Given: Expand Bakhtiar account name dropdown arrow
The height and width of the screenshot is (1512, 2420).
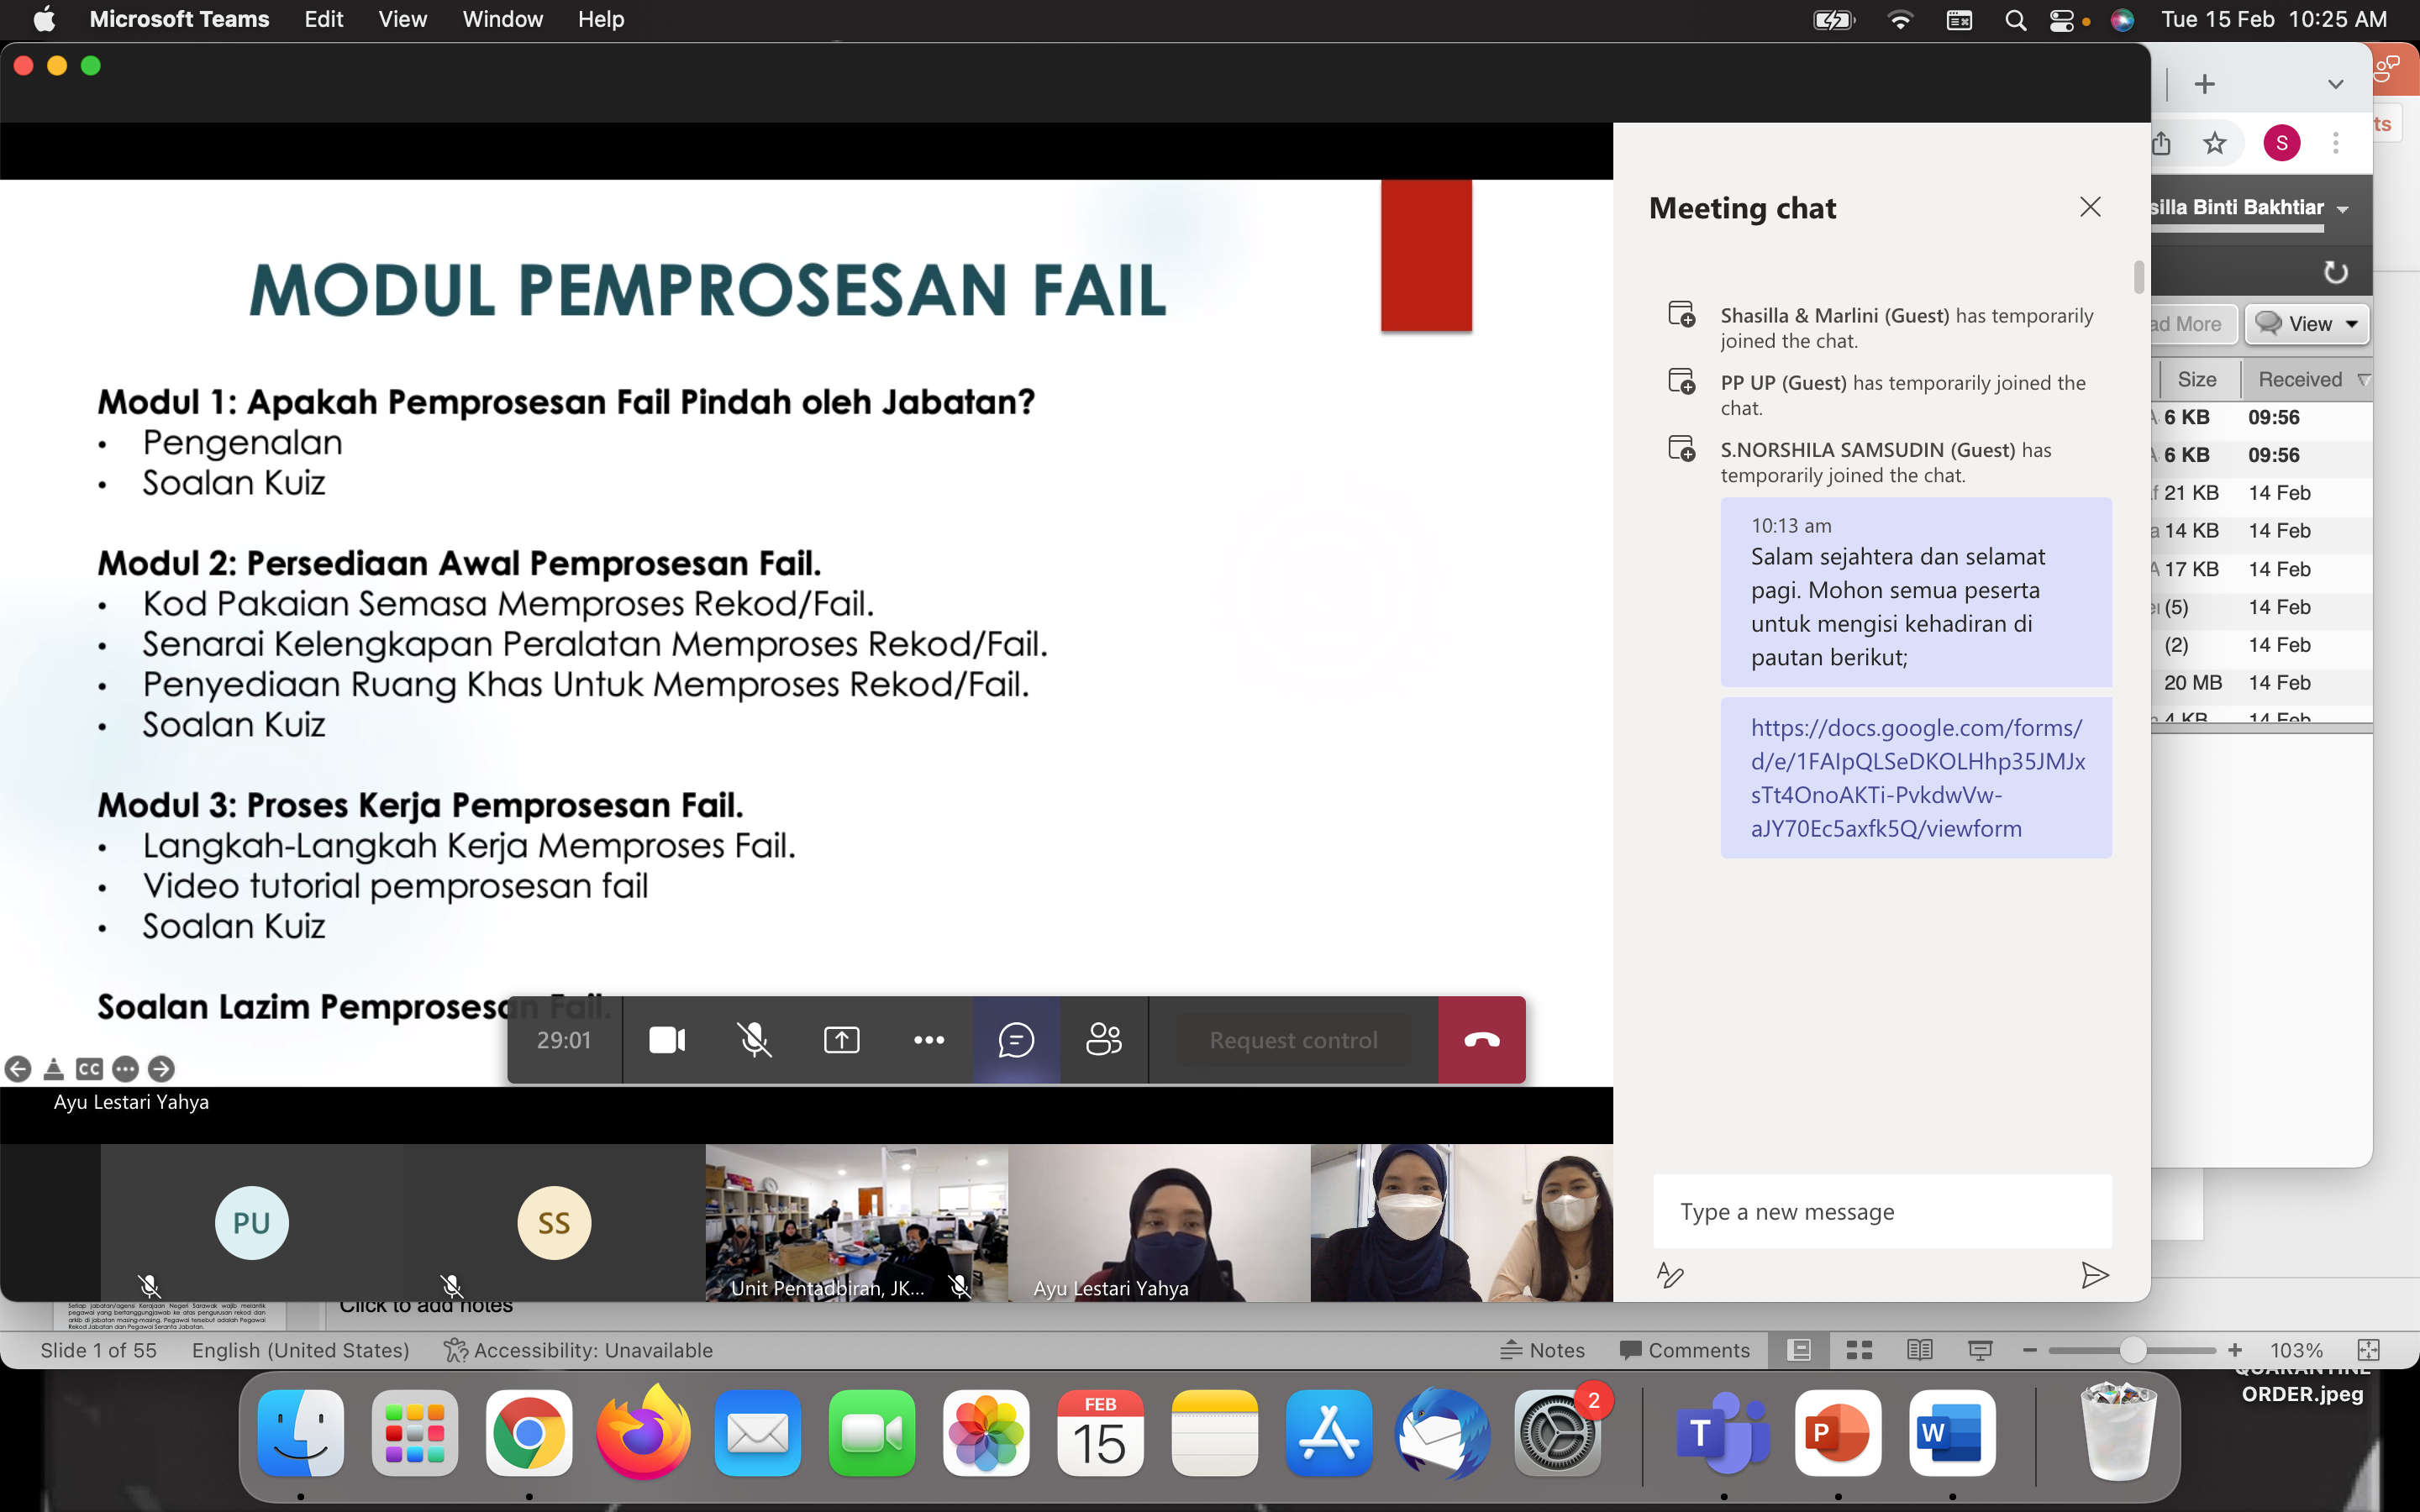Looking at the screenshot, I should click(x=2343, y=209).
